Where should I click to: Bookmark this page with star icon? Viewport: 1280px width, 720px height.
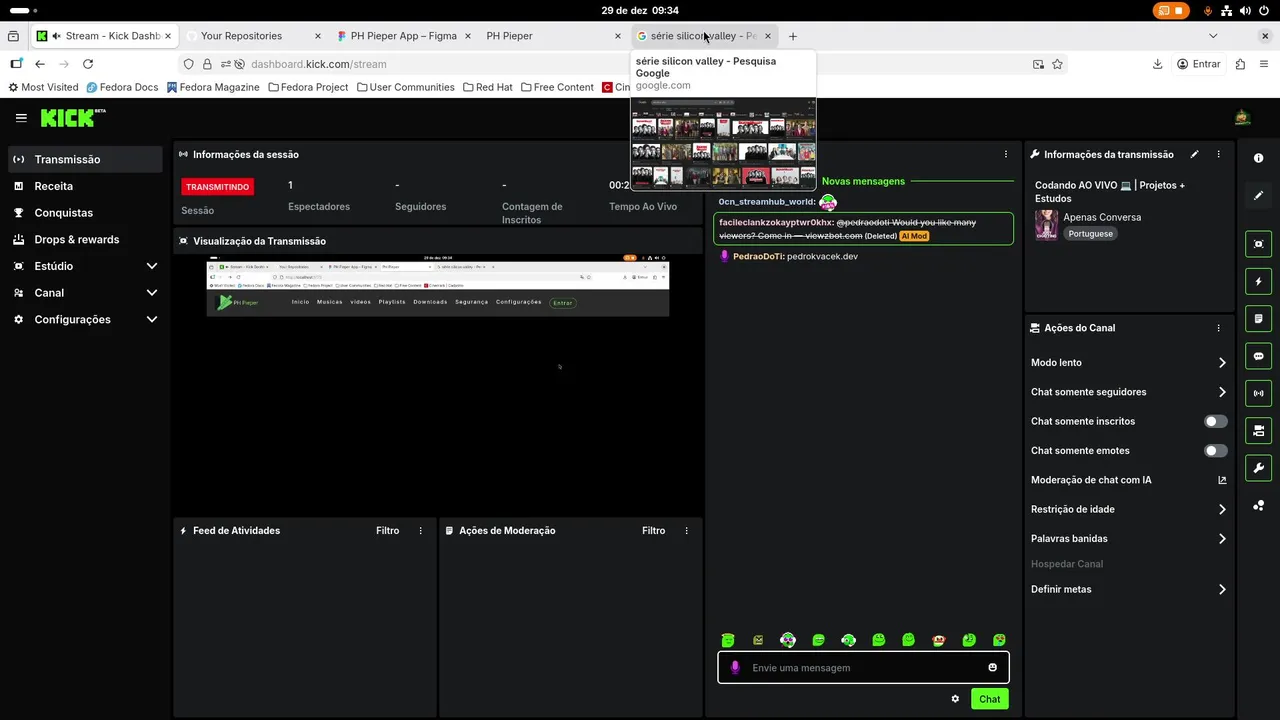[1057, 64]
